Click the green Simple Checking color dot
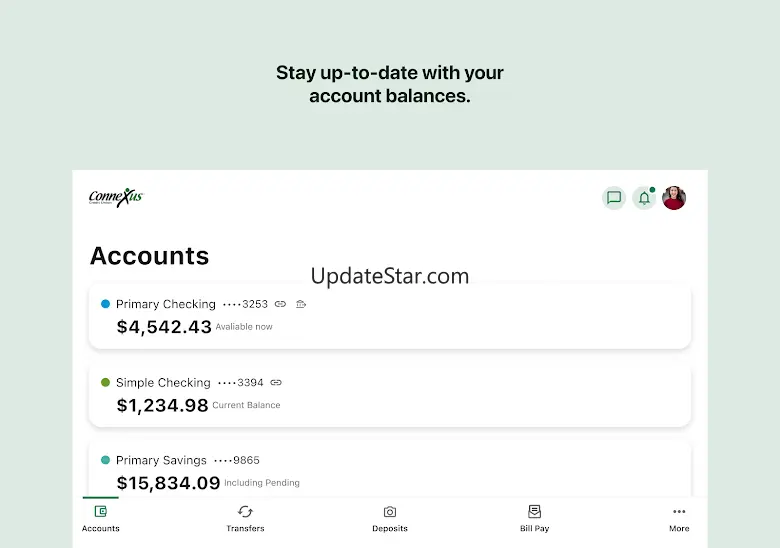 pos(106,382)
